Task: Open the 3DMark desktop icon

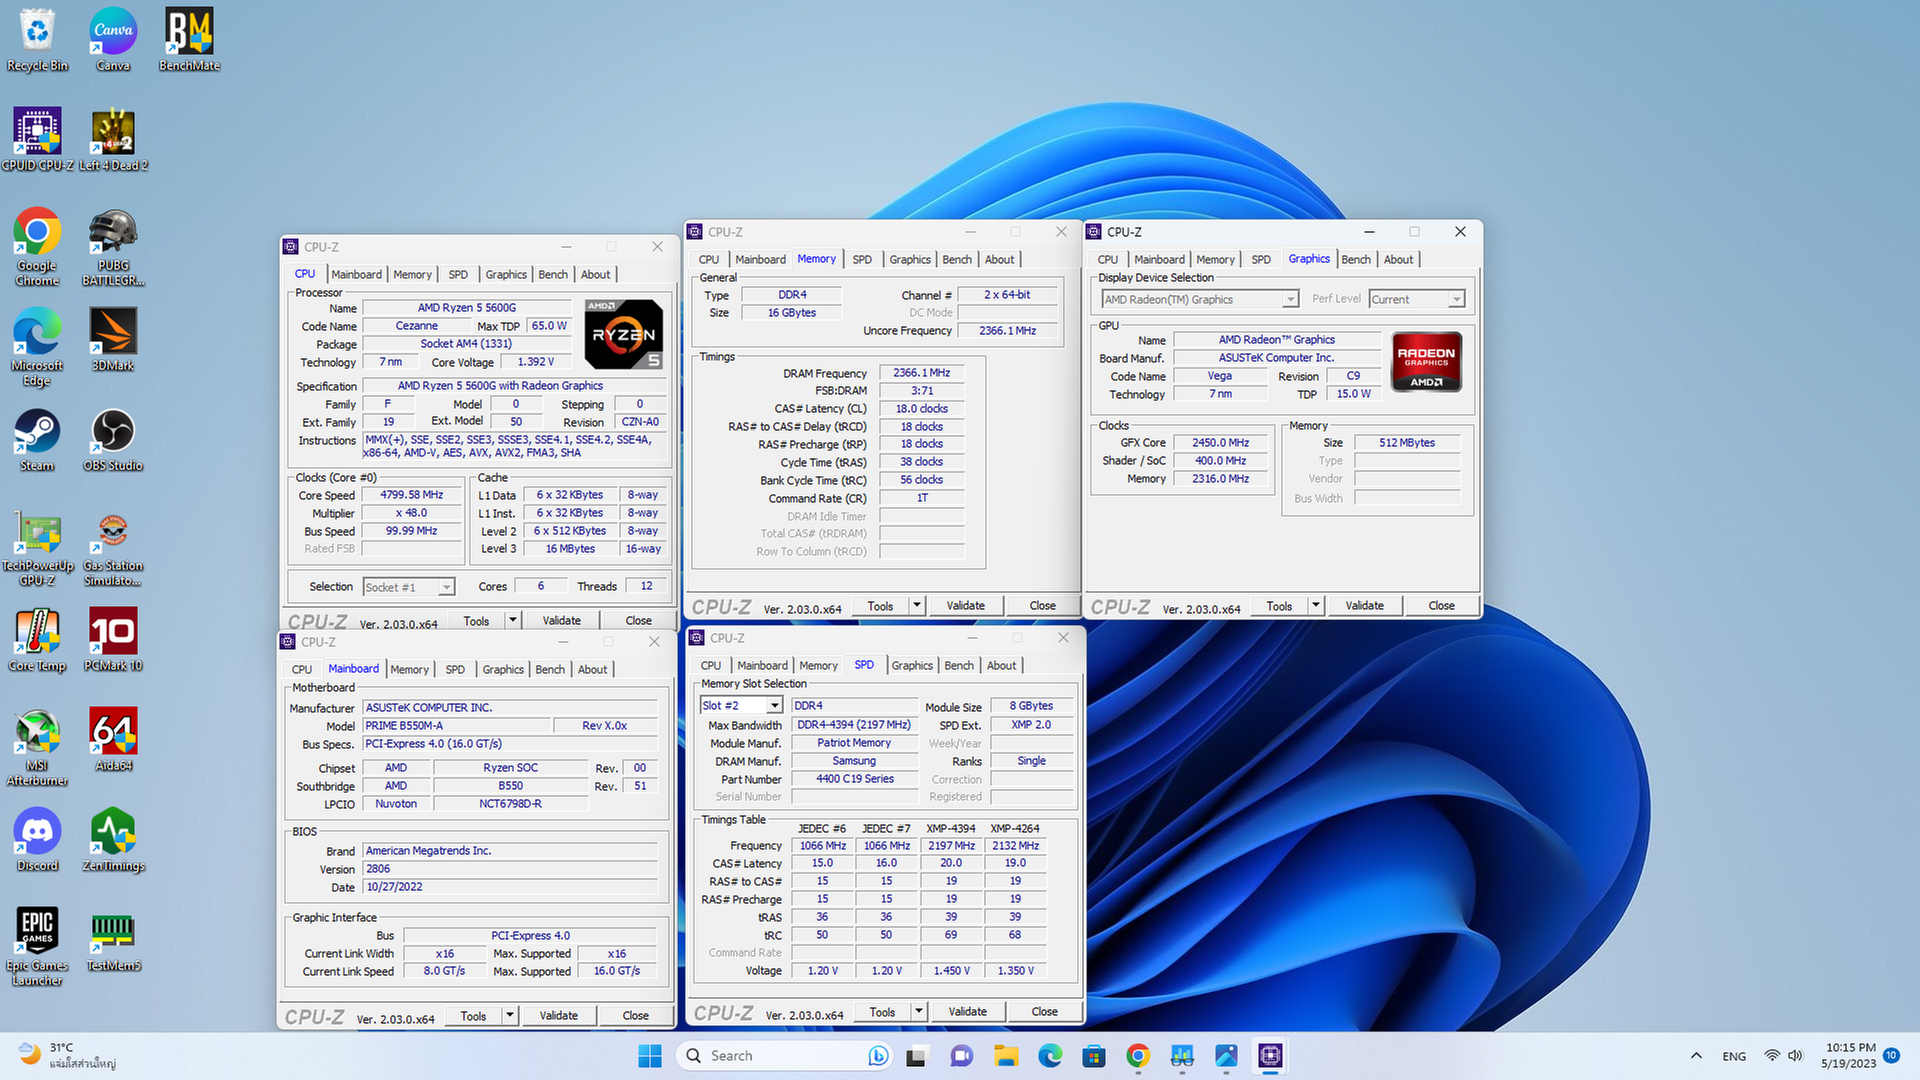Action: pos(113,340)
